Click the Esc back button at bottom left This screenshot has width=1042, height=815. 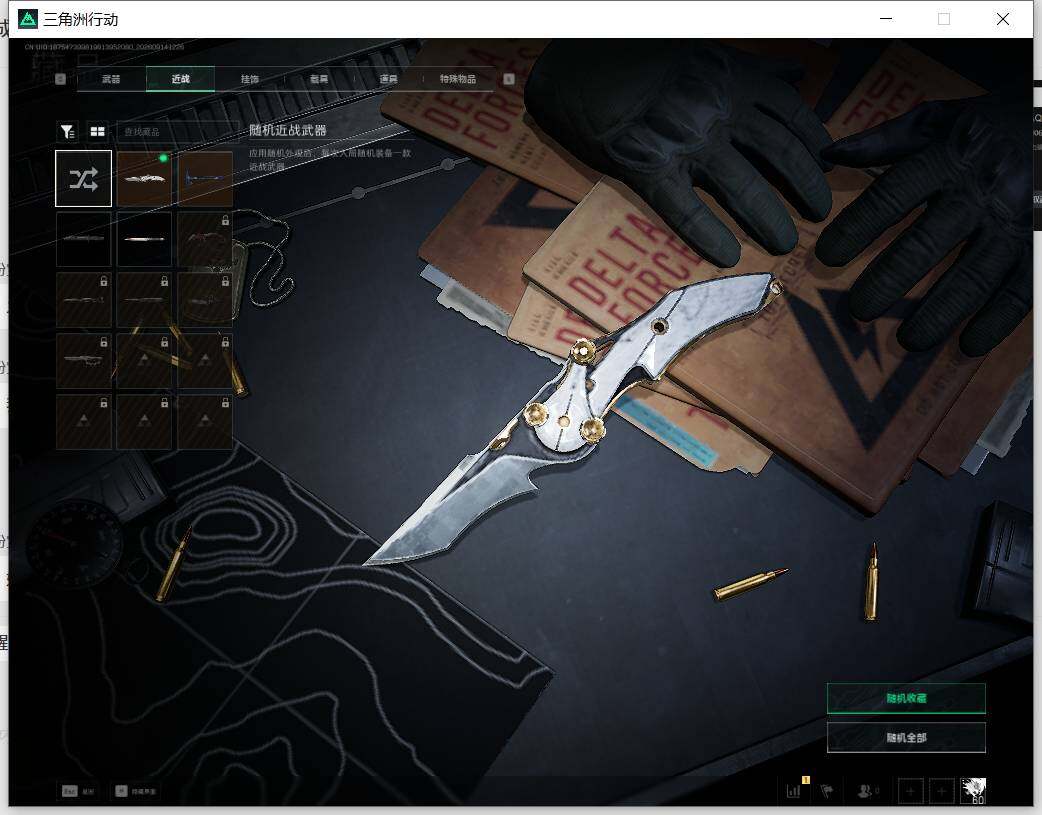click(x=78, y=791)
